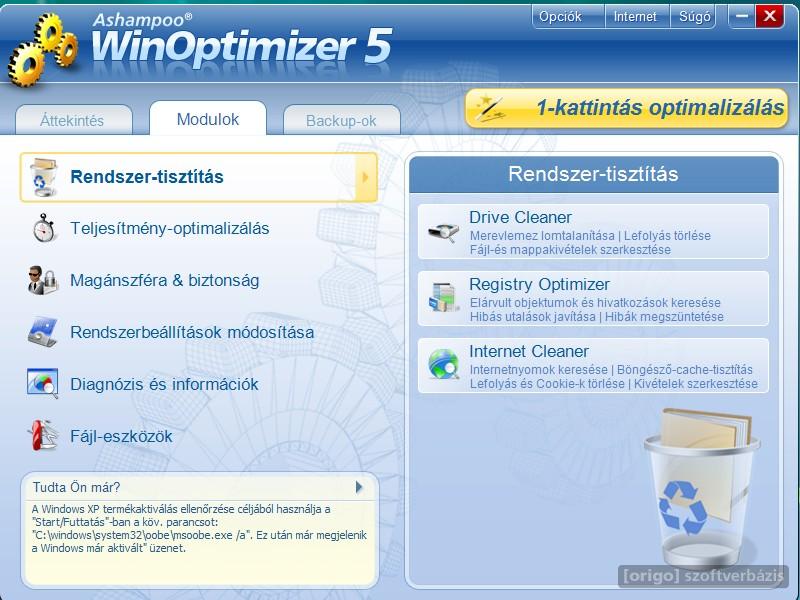Click the Rendszer-tisztítás recycle bin icon
The height and width of the screenshot is (600, 800).
point(43,177)
